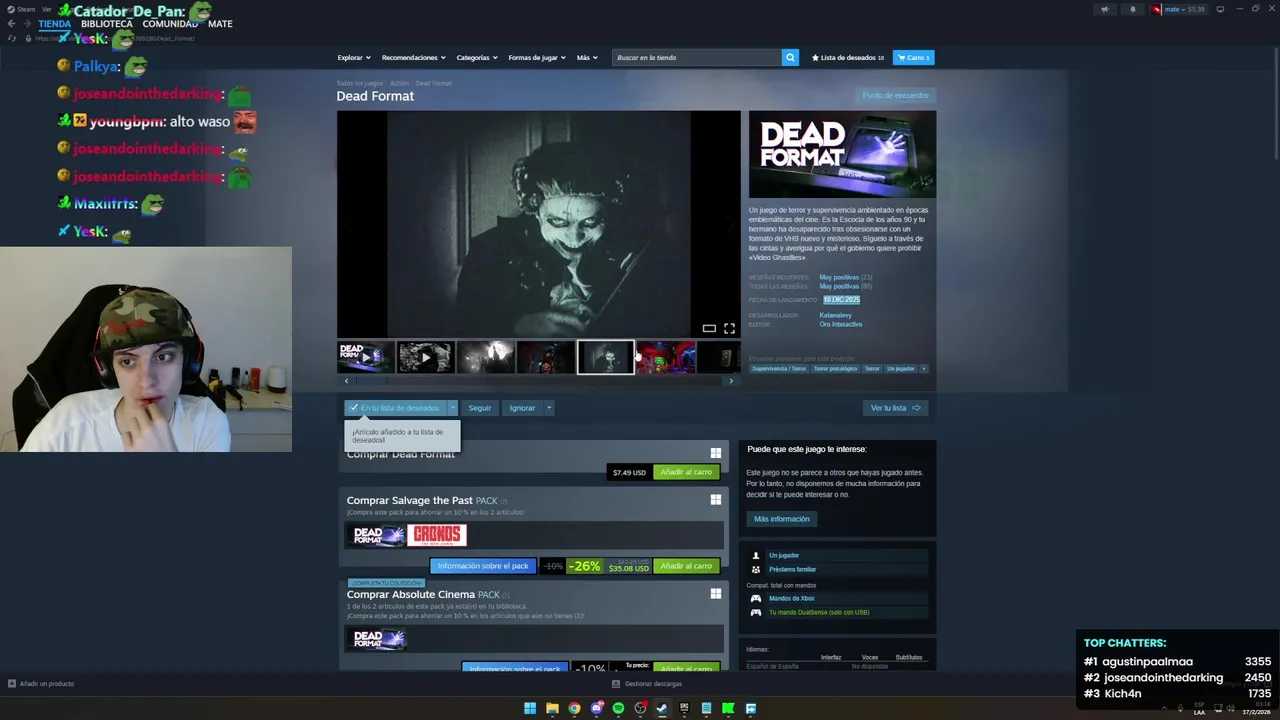1280x720 pixels.
Task: Click the Préstamo familiar link
Action: pos(792,569)
